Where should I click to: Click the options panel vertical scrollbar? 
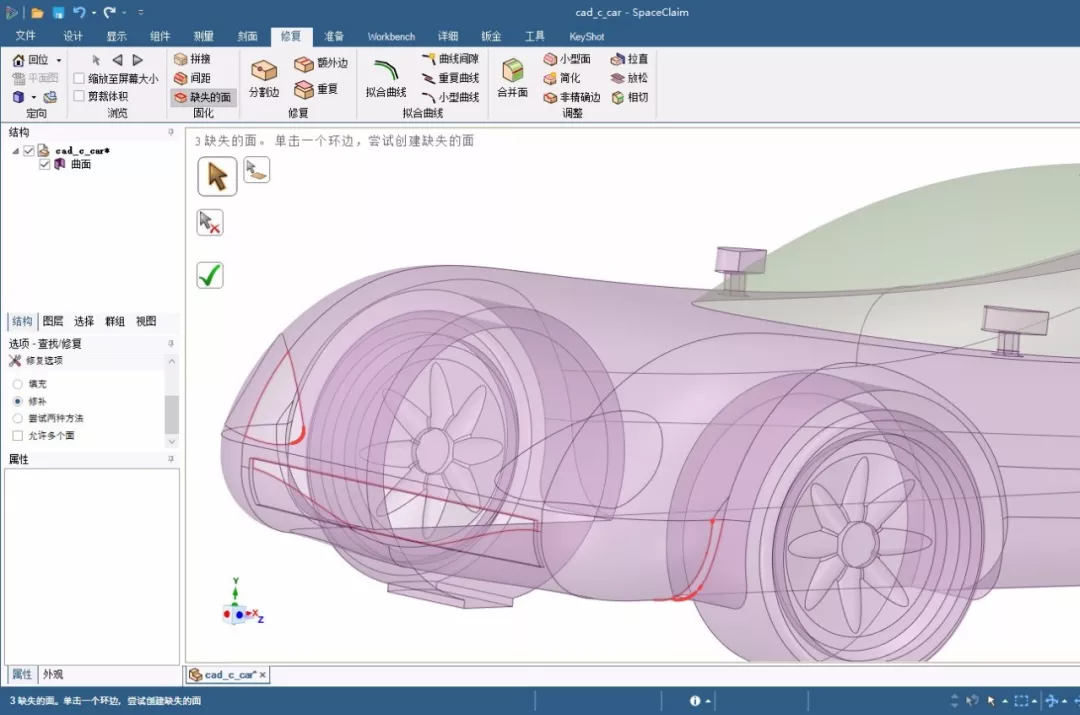click(172, 413)
